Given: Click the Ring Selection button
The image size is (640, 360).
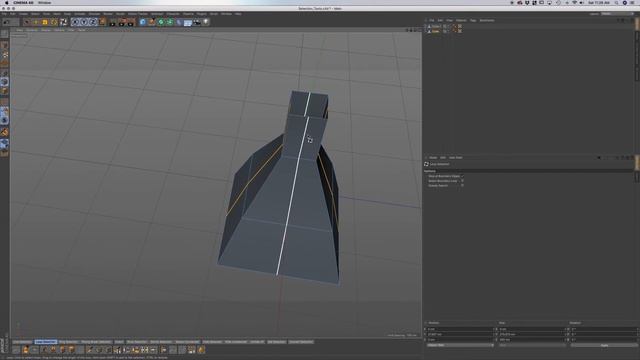Looking at the screenshot, I should (68, 342).
